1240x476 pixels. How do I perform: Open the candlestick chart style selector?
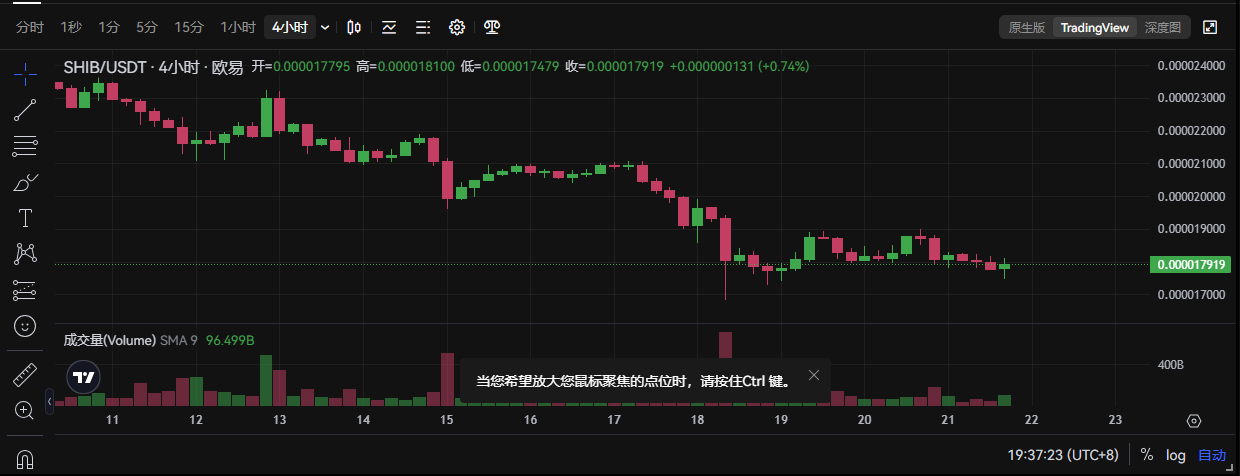pos(353,27)
